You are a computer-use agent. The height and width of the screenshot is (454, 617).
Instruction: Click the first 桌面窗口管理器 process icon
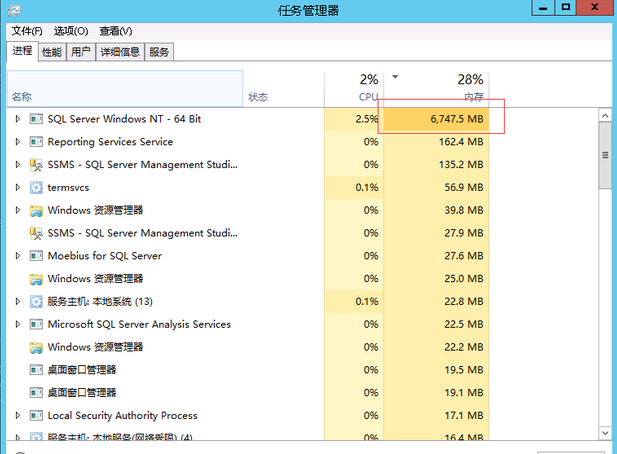[37, 370]
